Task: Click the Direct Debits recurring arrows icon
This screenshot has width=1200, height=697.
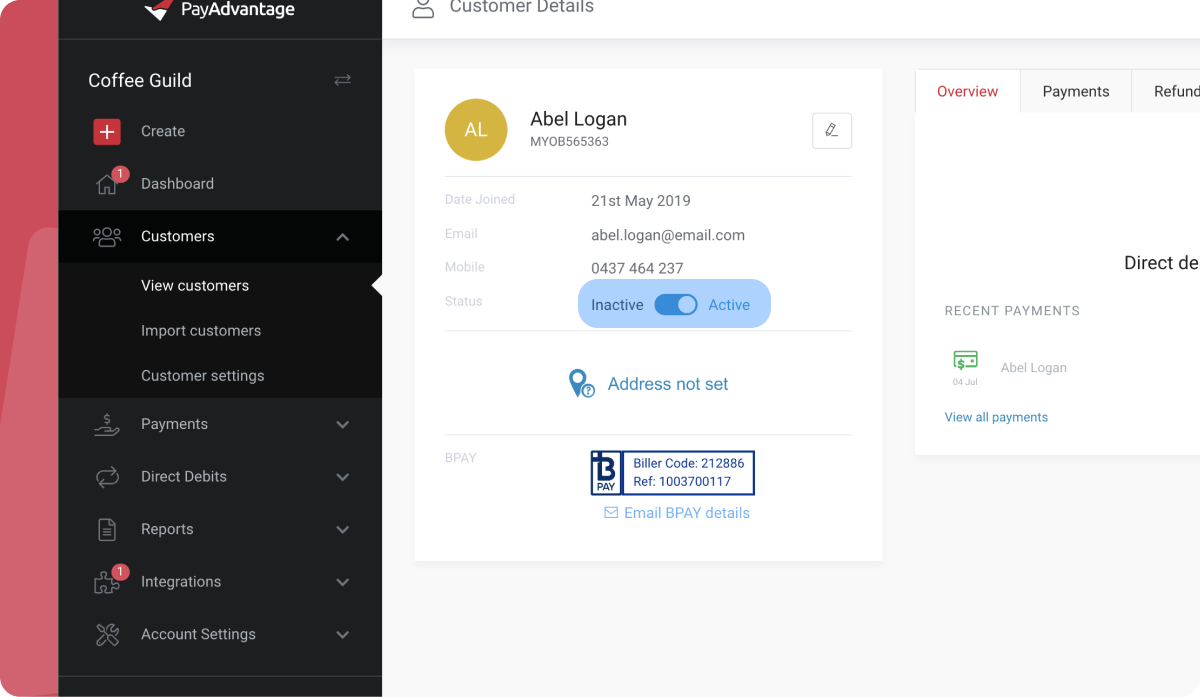Action: coord(107,477)
